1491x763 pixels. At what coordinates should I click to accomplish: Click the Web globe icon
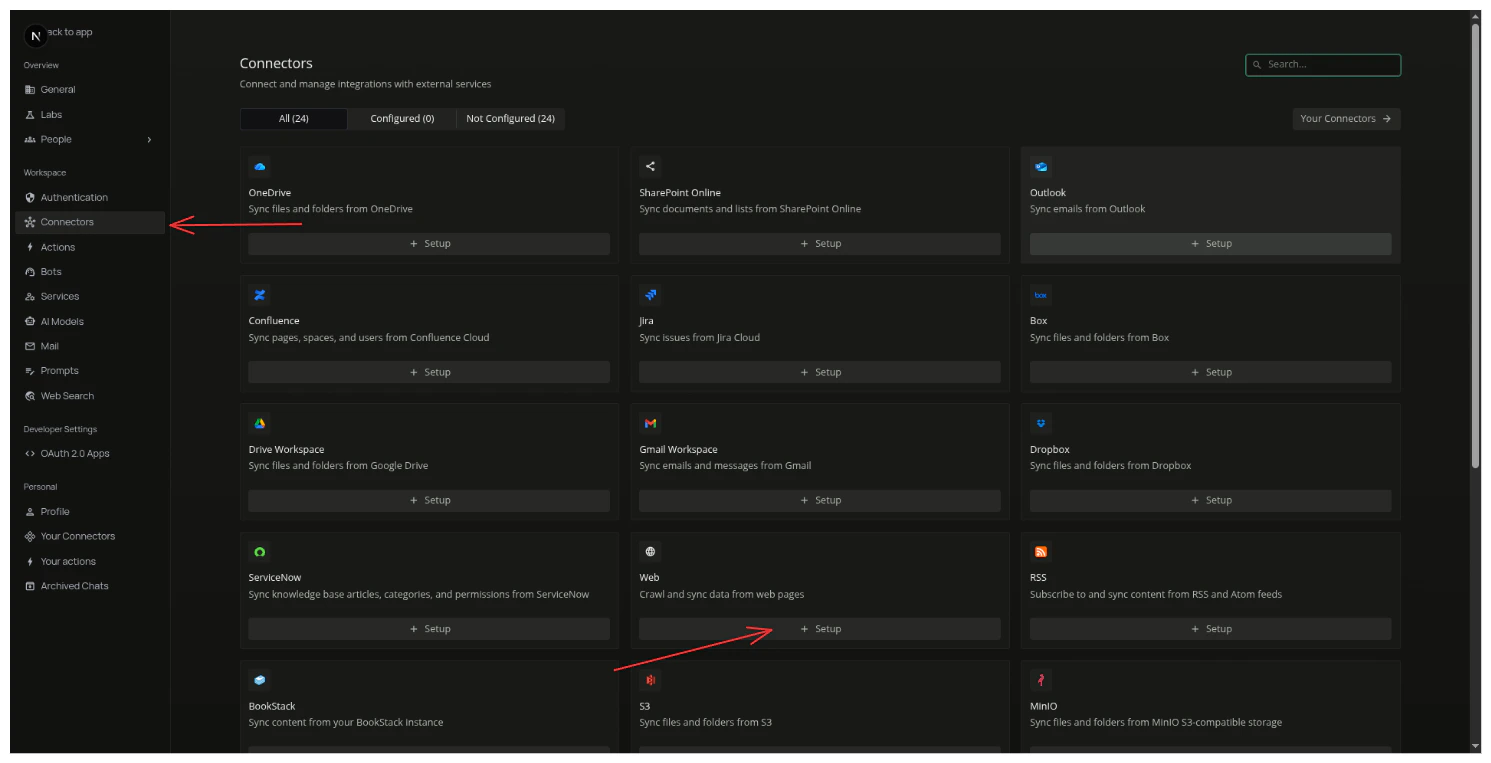(x=651, y=552)
